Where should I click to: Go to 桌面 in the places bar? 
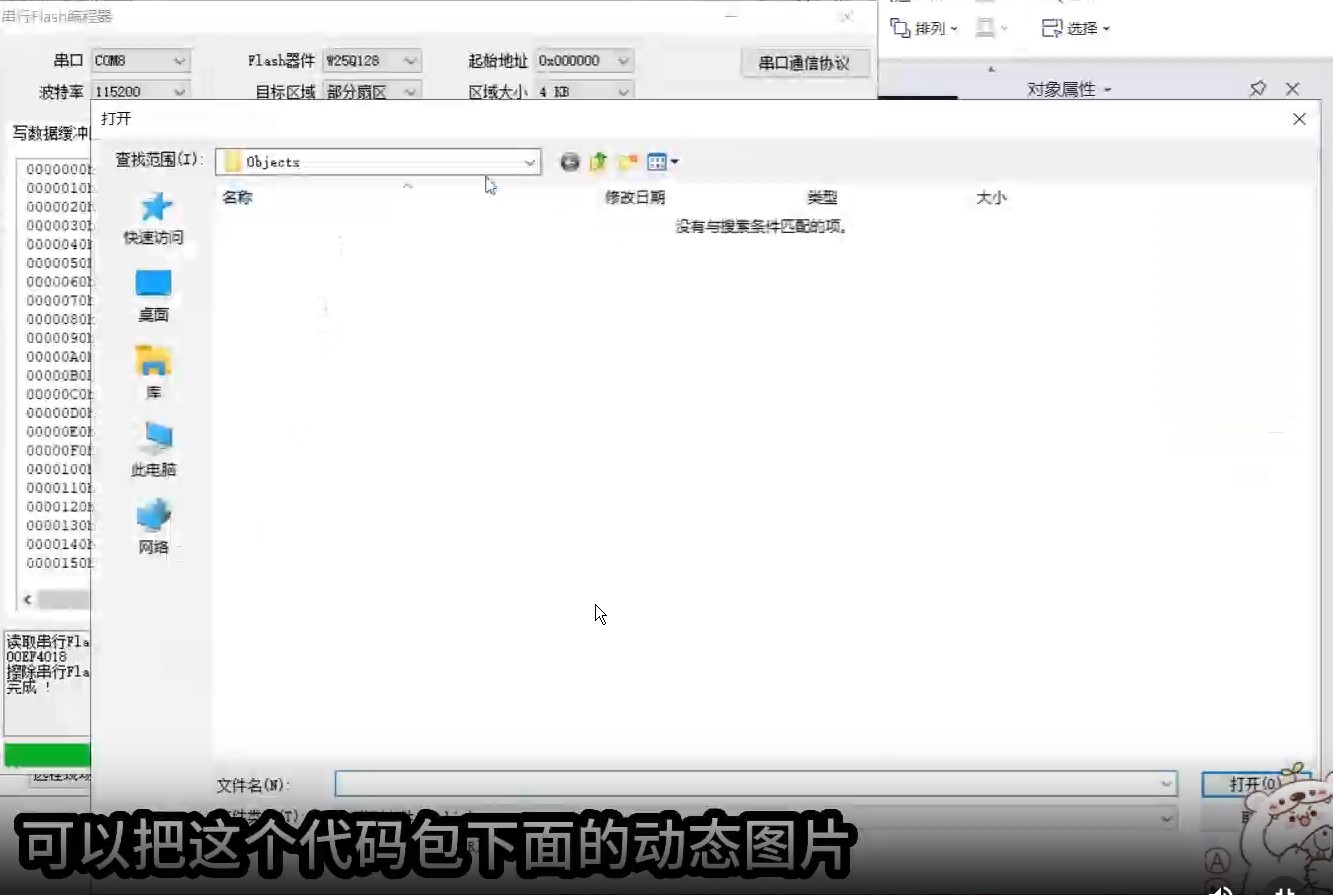click(x=153, y=295)
